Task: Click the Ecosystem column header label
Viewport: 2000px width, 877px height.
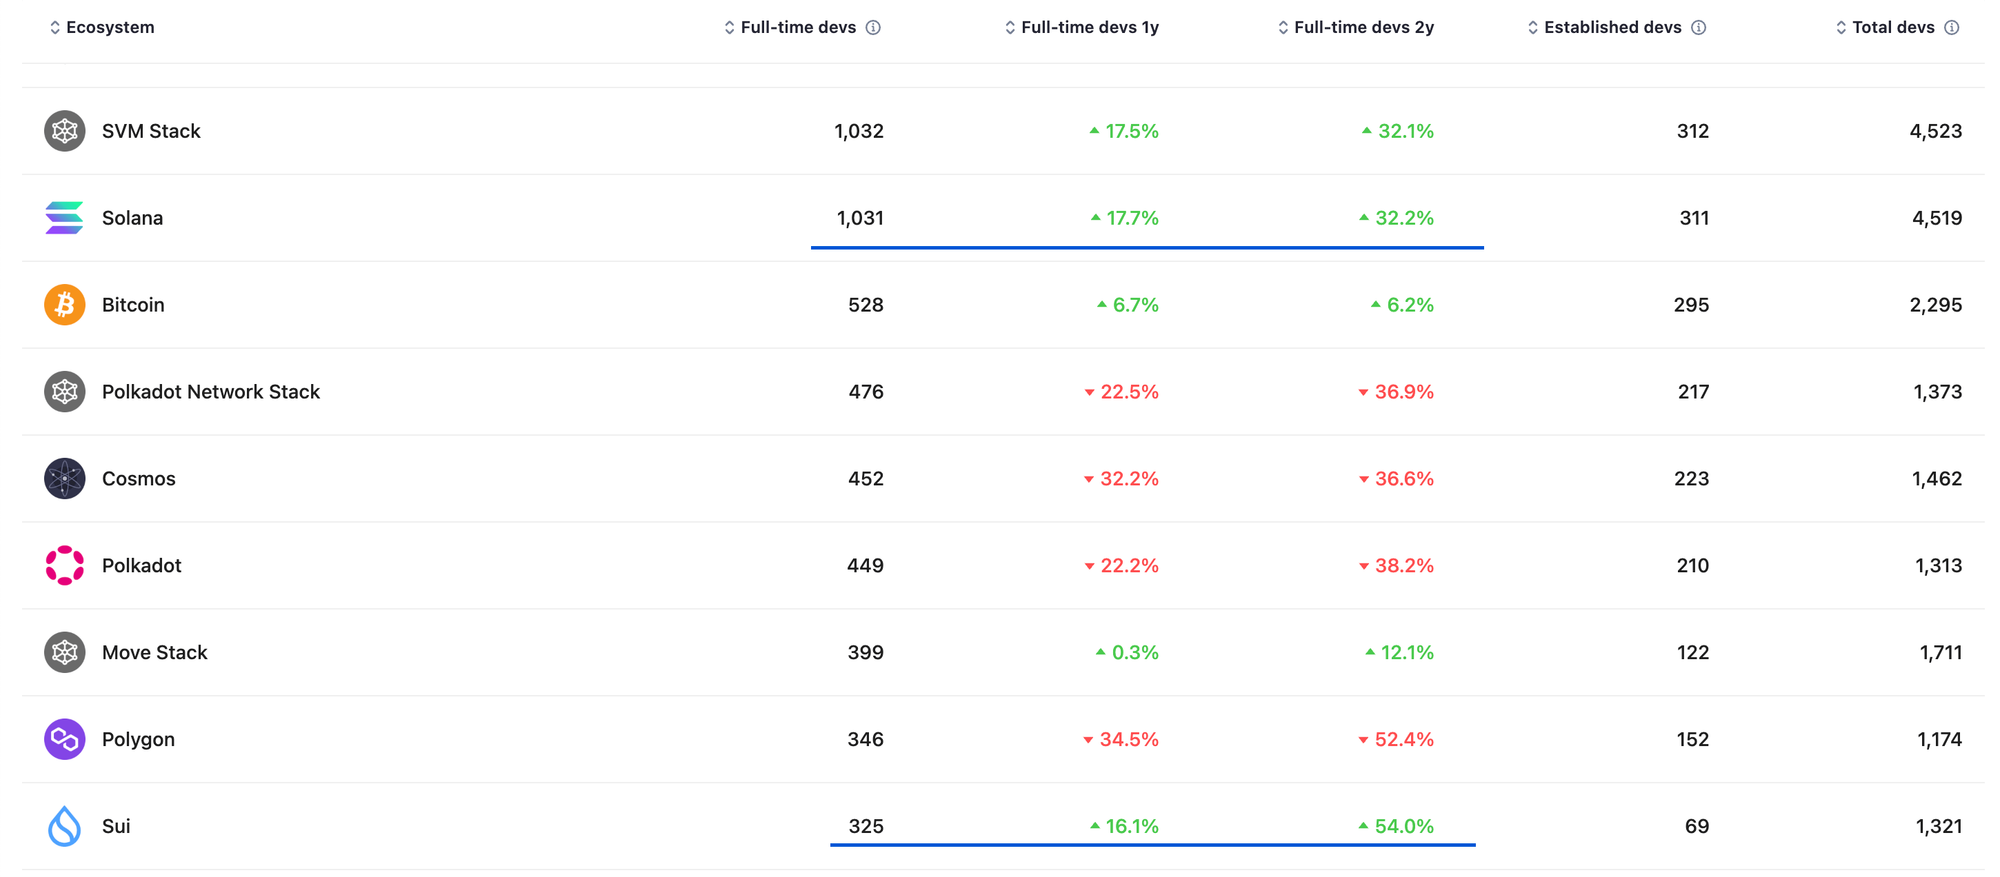Action: pyautogui.click(x=110, y=27)
